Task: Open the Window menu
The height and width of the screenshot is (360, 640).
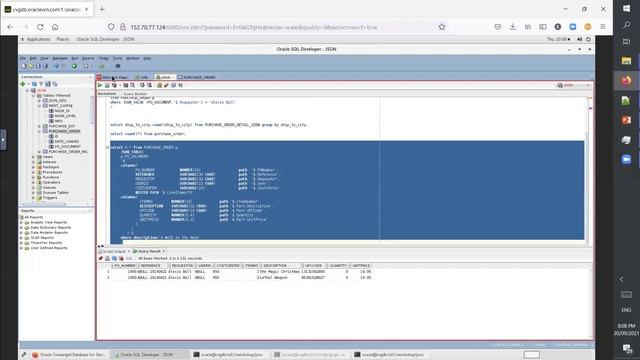Action: pyautogui.click(x=133, y=58)
